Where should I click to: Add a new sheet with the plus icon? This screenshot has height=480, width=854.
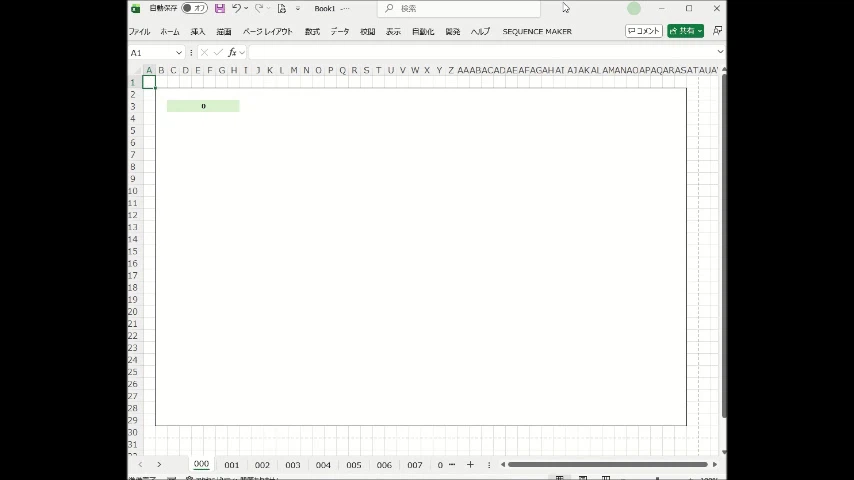(x=470, y=465)
